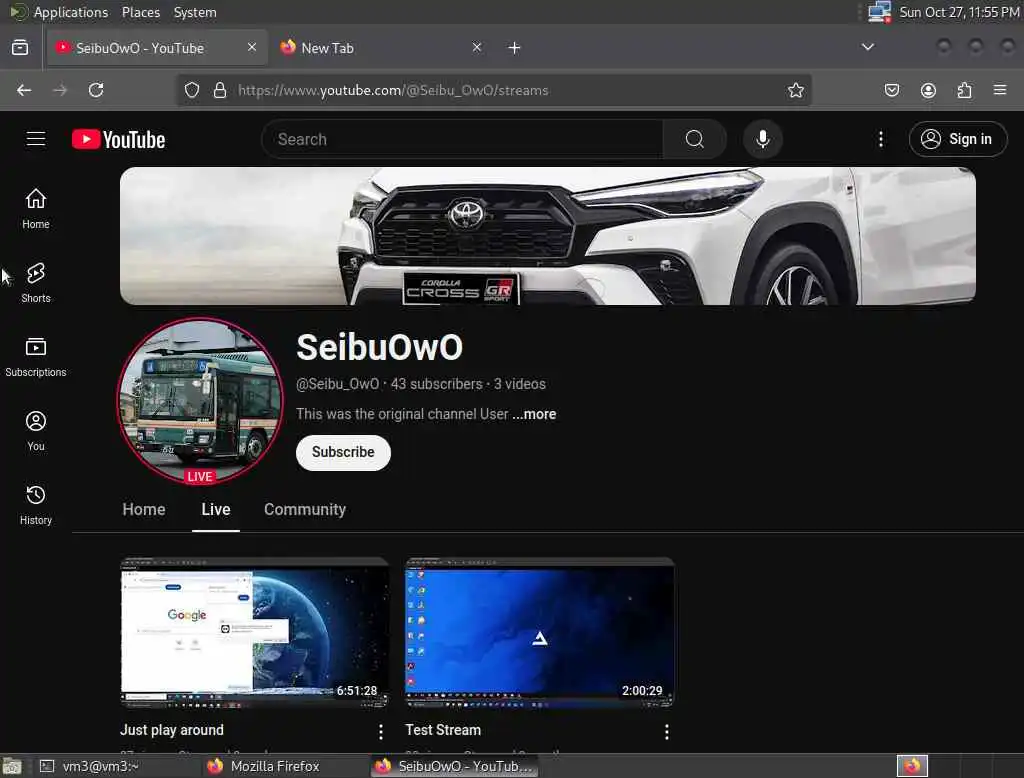Viewport: 1024px width, 778px height.
Task: Open the Just play around stream thumbnail
Action: click(x=255, y=632)
